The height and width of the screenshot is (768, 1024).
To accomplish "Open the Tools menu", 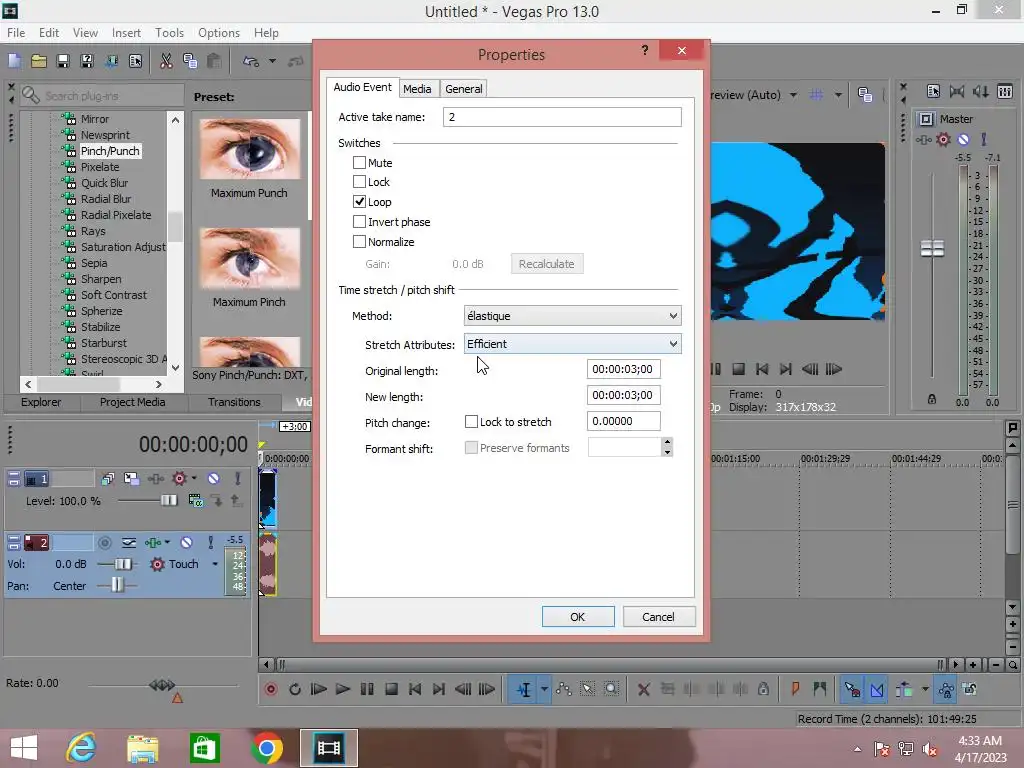I will (169, 33).
